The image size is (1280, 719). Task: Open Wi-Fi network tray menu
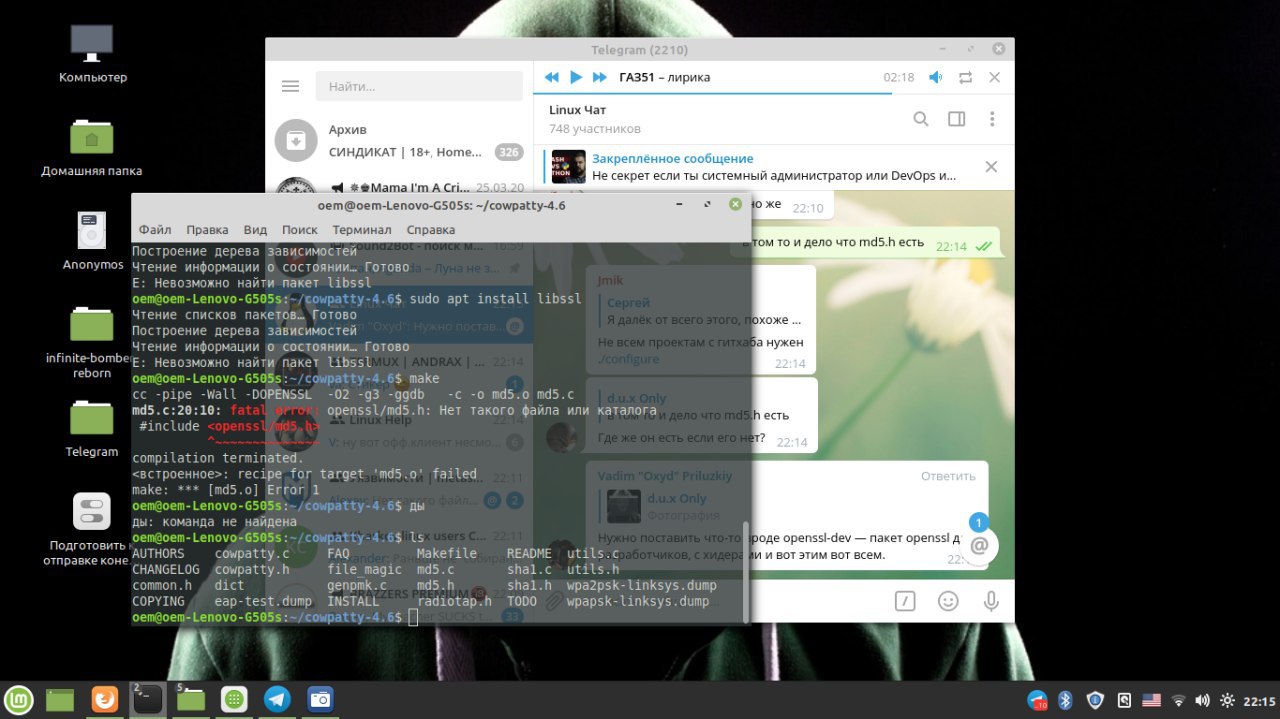(1179, 700)
